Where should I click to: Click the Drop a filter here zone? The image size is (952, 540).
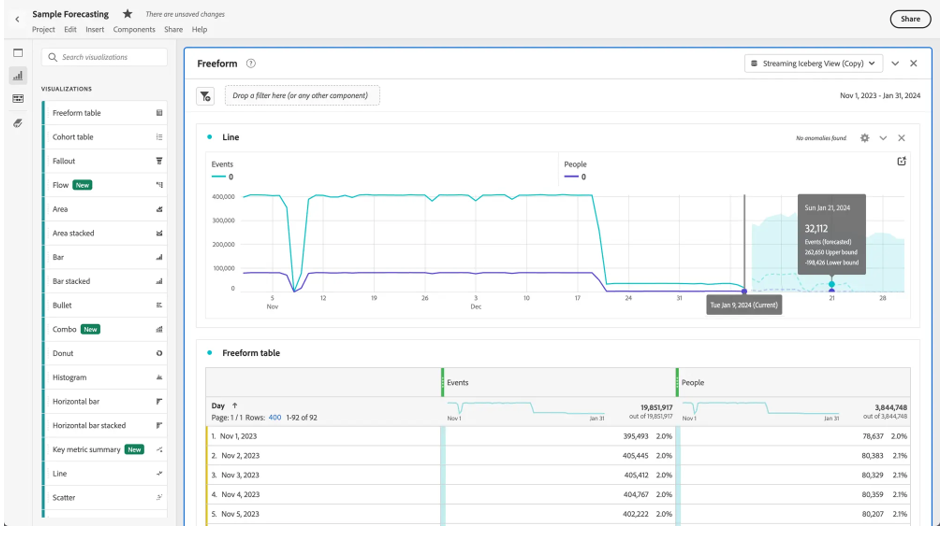(x=302, y=95)
